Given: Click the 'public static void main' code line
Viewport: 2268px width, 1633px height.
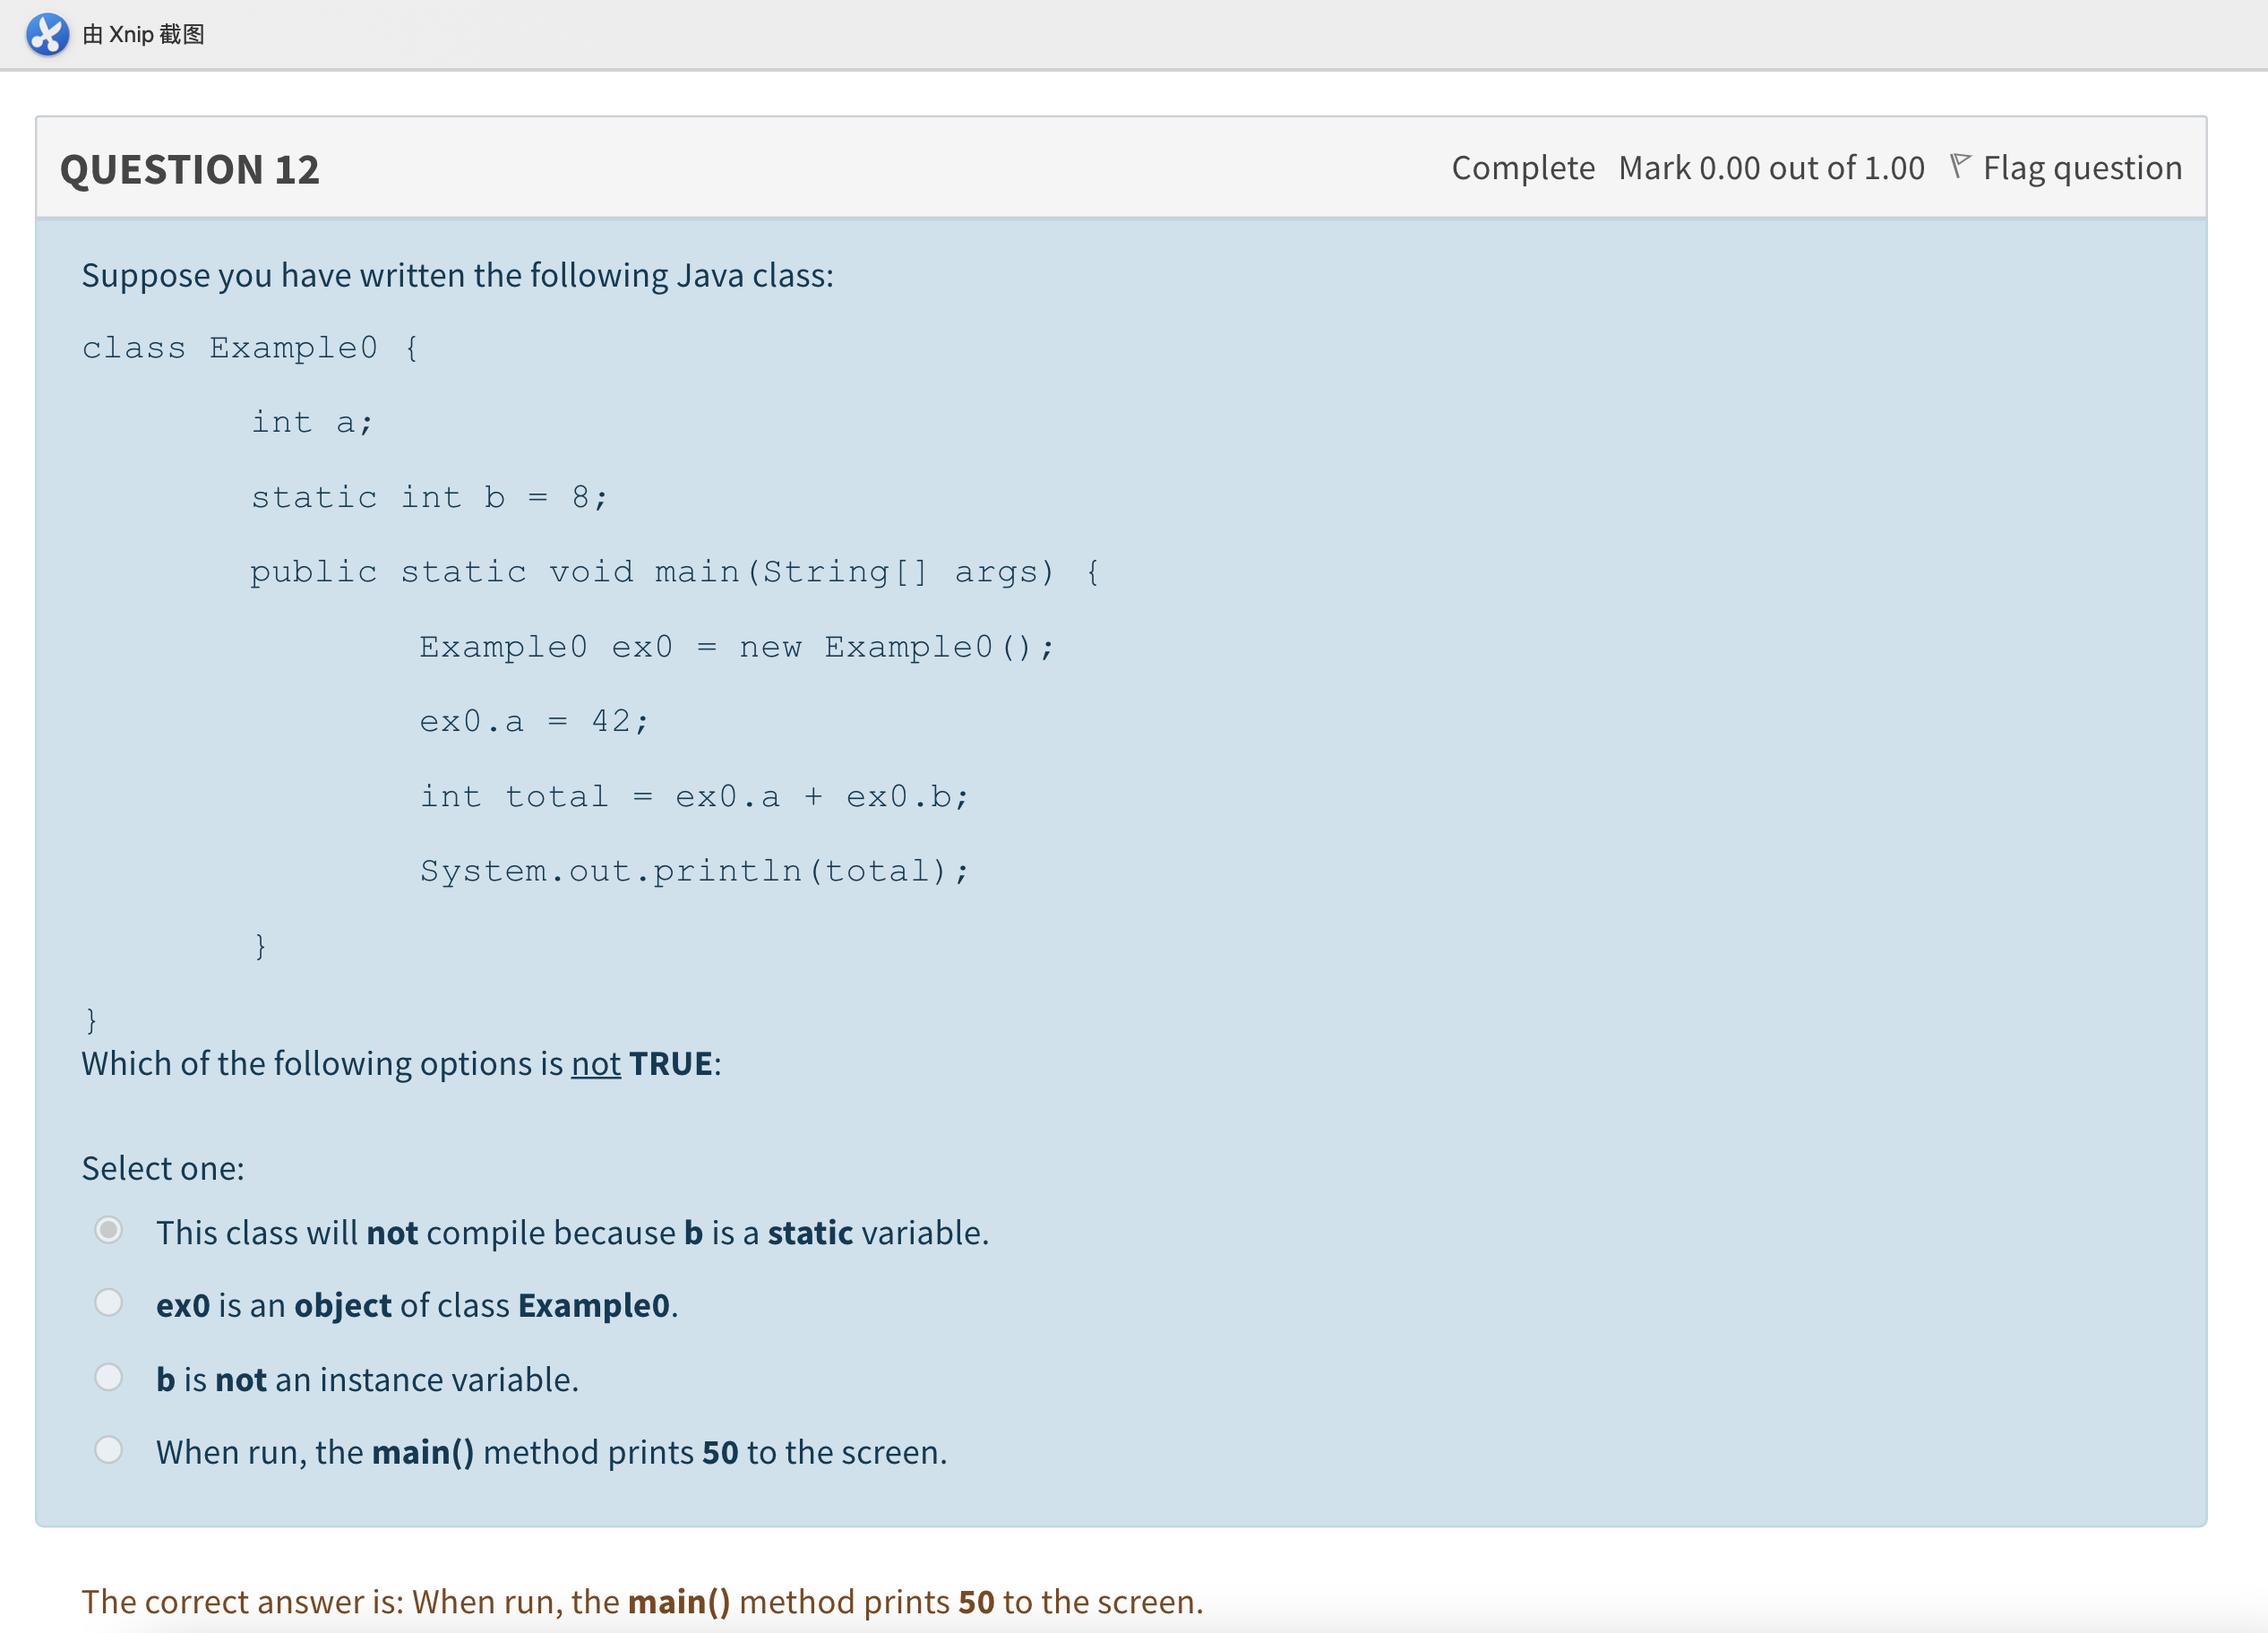Looking at the screenshot, I should coord(674,572).
